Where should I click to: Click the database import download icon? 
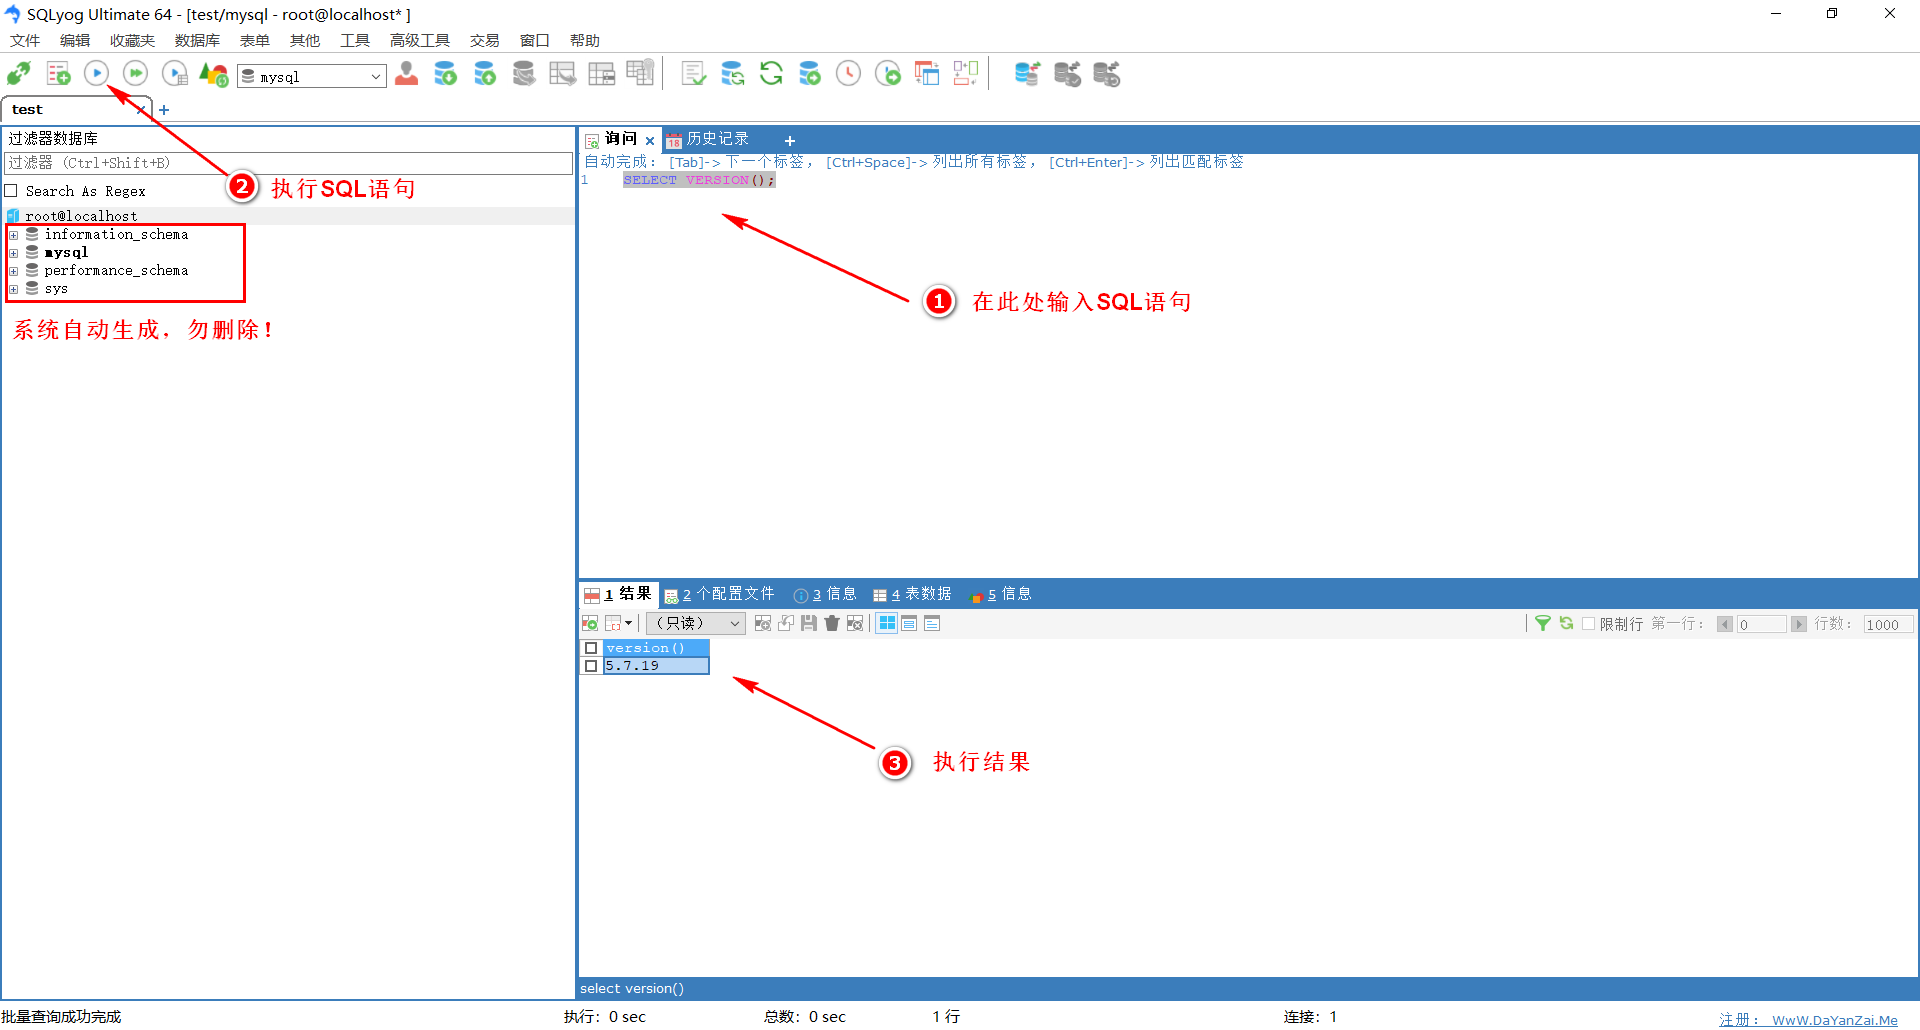(446, 74)
